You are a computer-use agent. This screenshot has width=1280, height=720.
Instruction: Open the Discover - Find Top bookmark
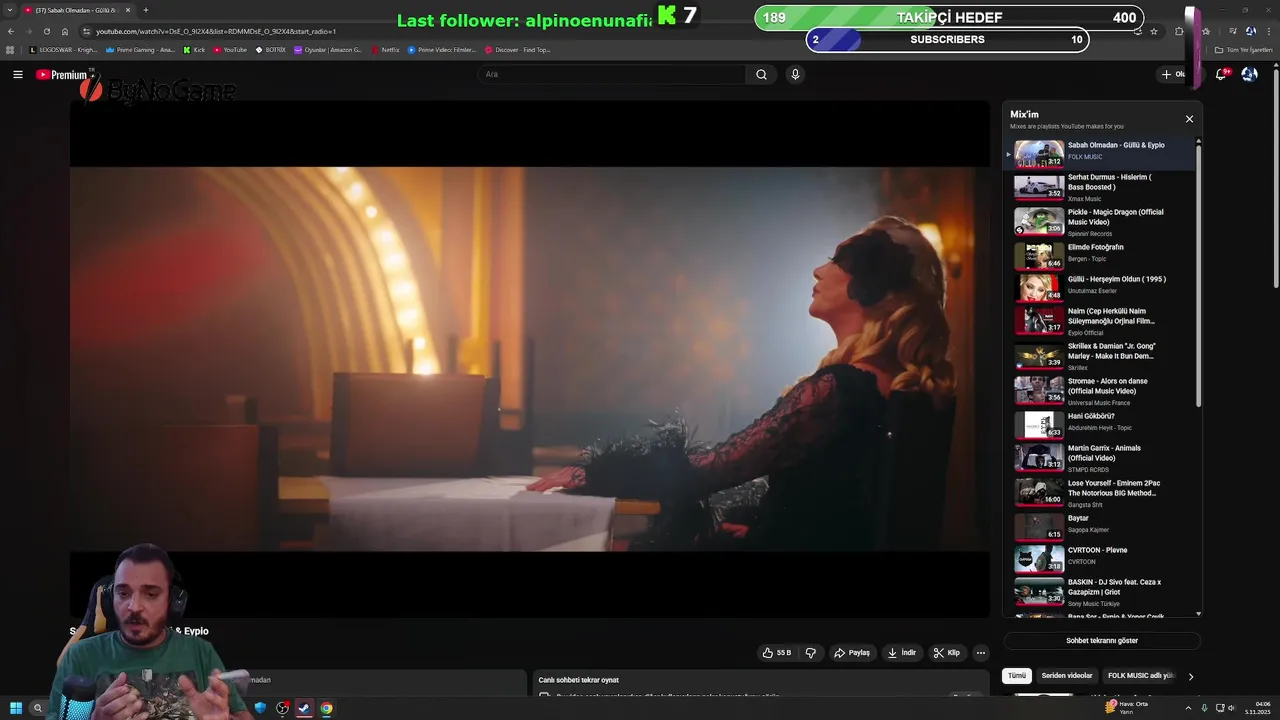point(518,50)
